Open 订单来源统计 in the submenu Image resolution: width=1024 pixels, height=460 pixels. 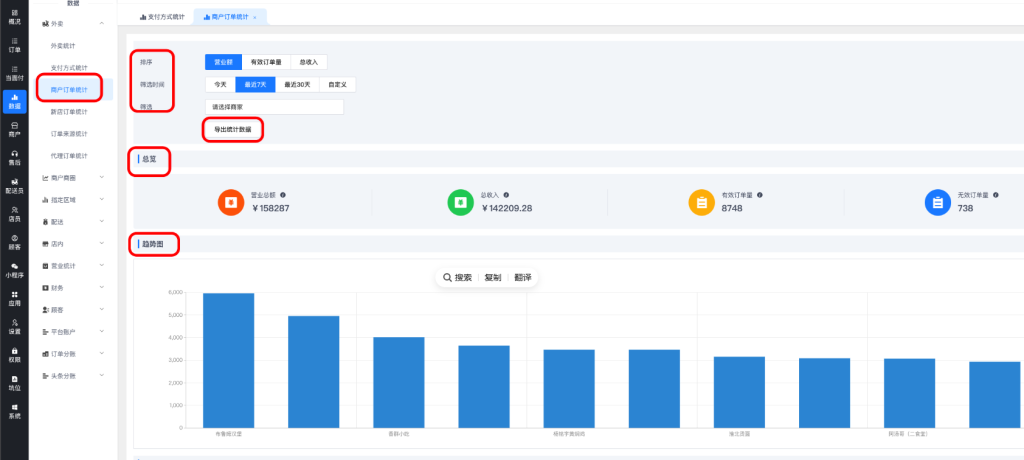(x=69, y=134)
